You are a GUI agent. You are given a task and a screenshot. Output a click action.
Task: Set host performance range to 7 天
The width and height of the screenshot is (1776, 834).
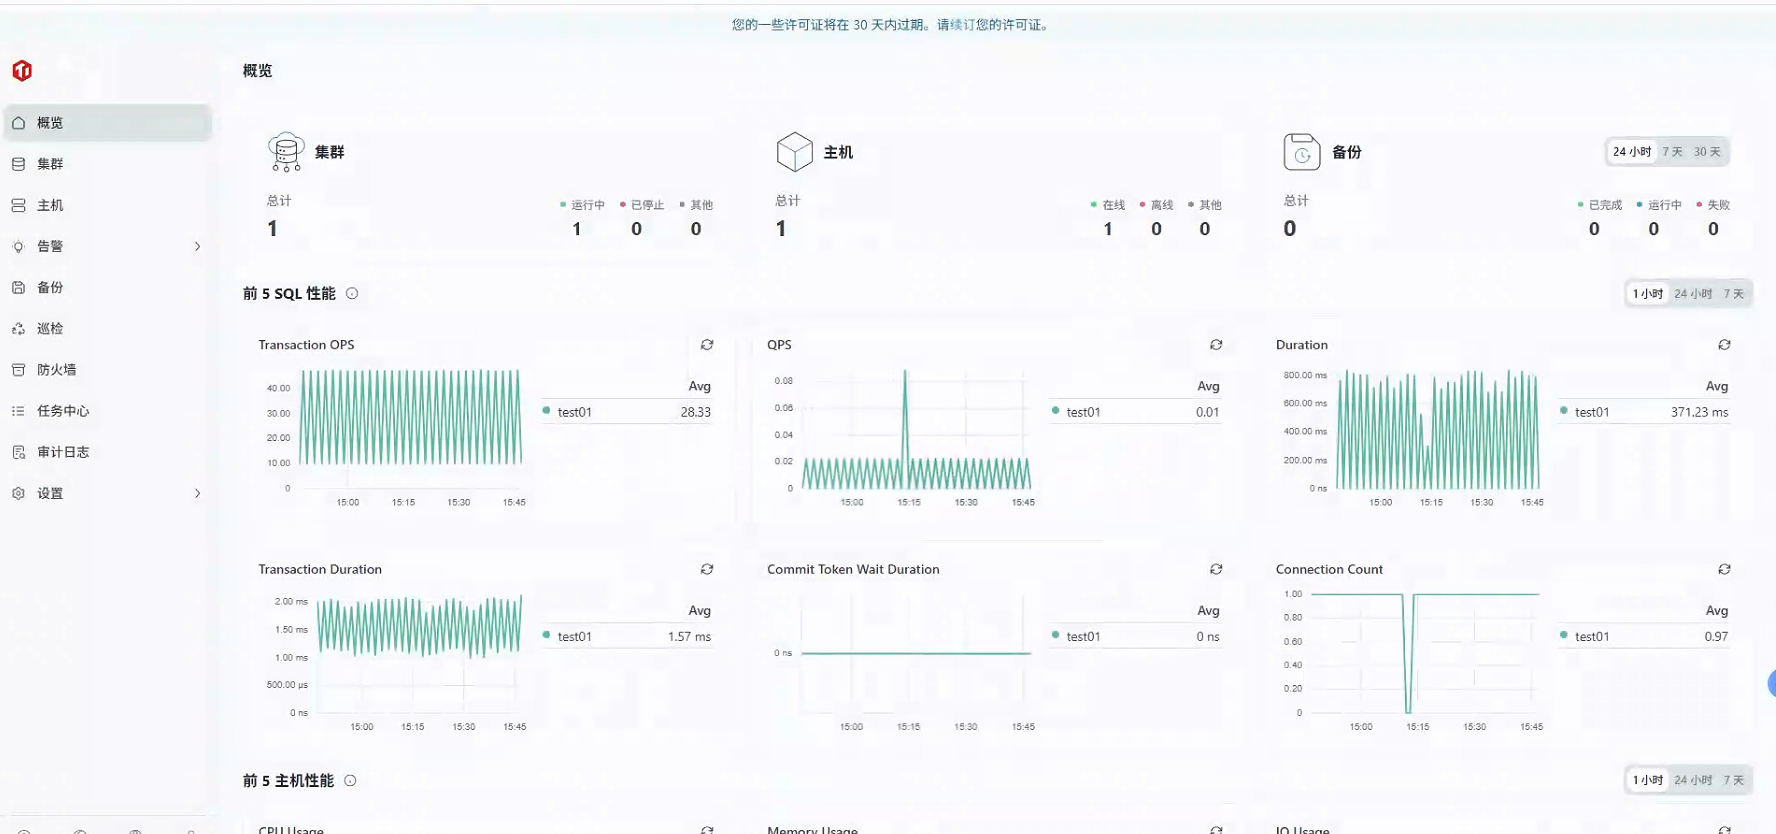[1733, 780]
